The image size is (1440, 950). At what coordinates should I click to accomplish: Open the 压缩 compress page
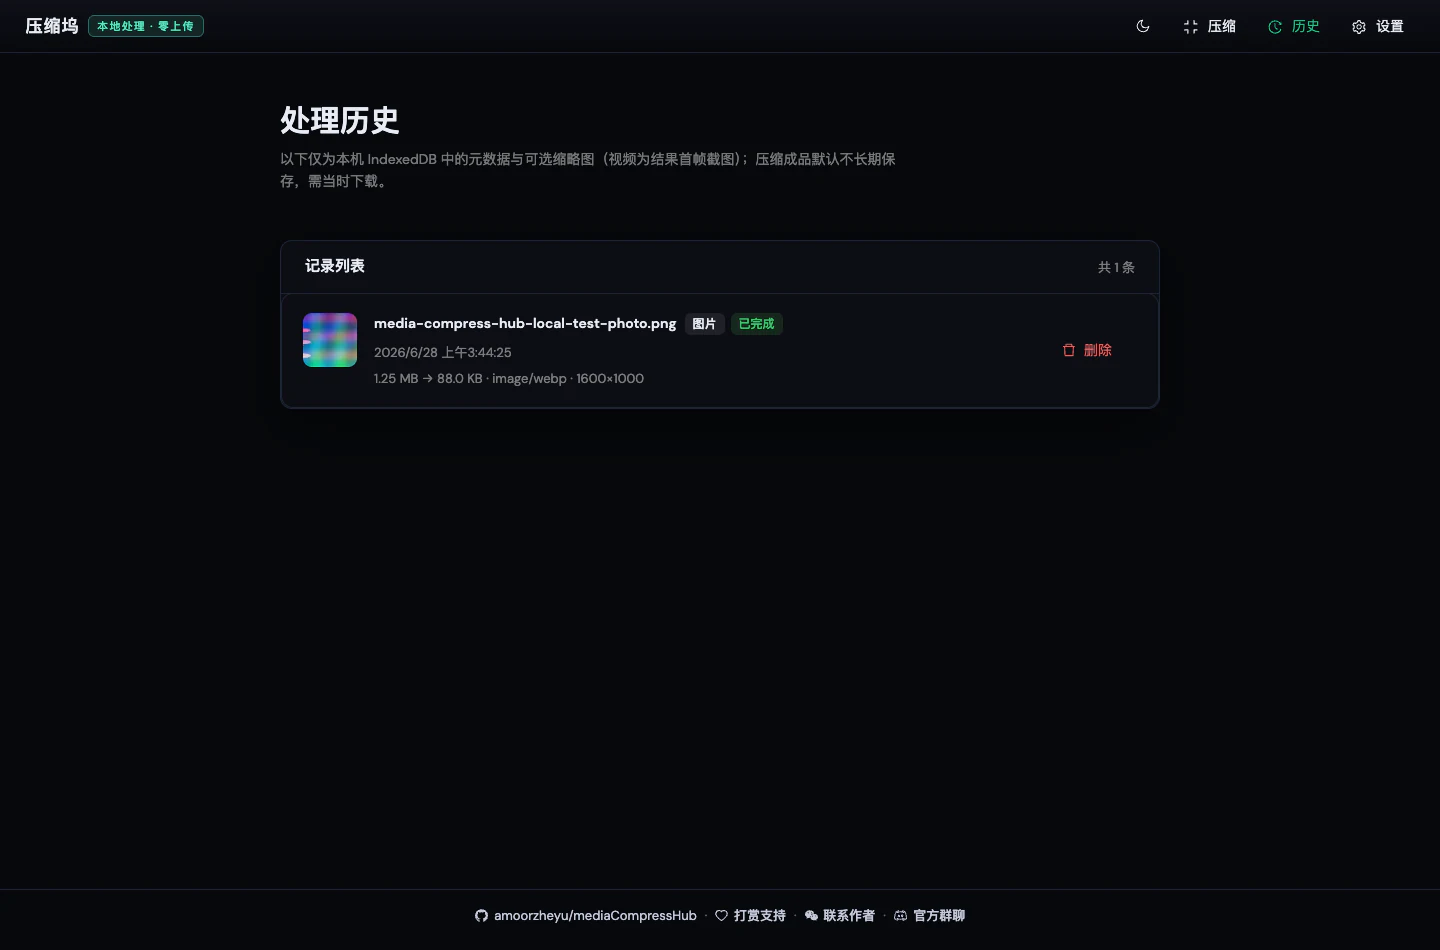(1209, 27)
